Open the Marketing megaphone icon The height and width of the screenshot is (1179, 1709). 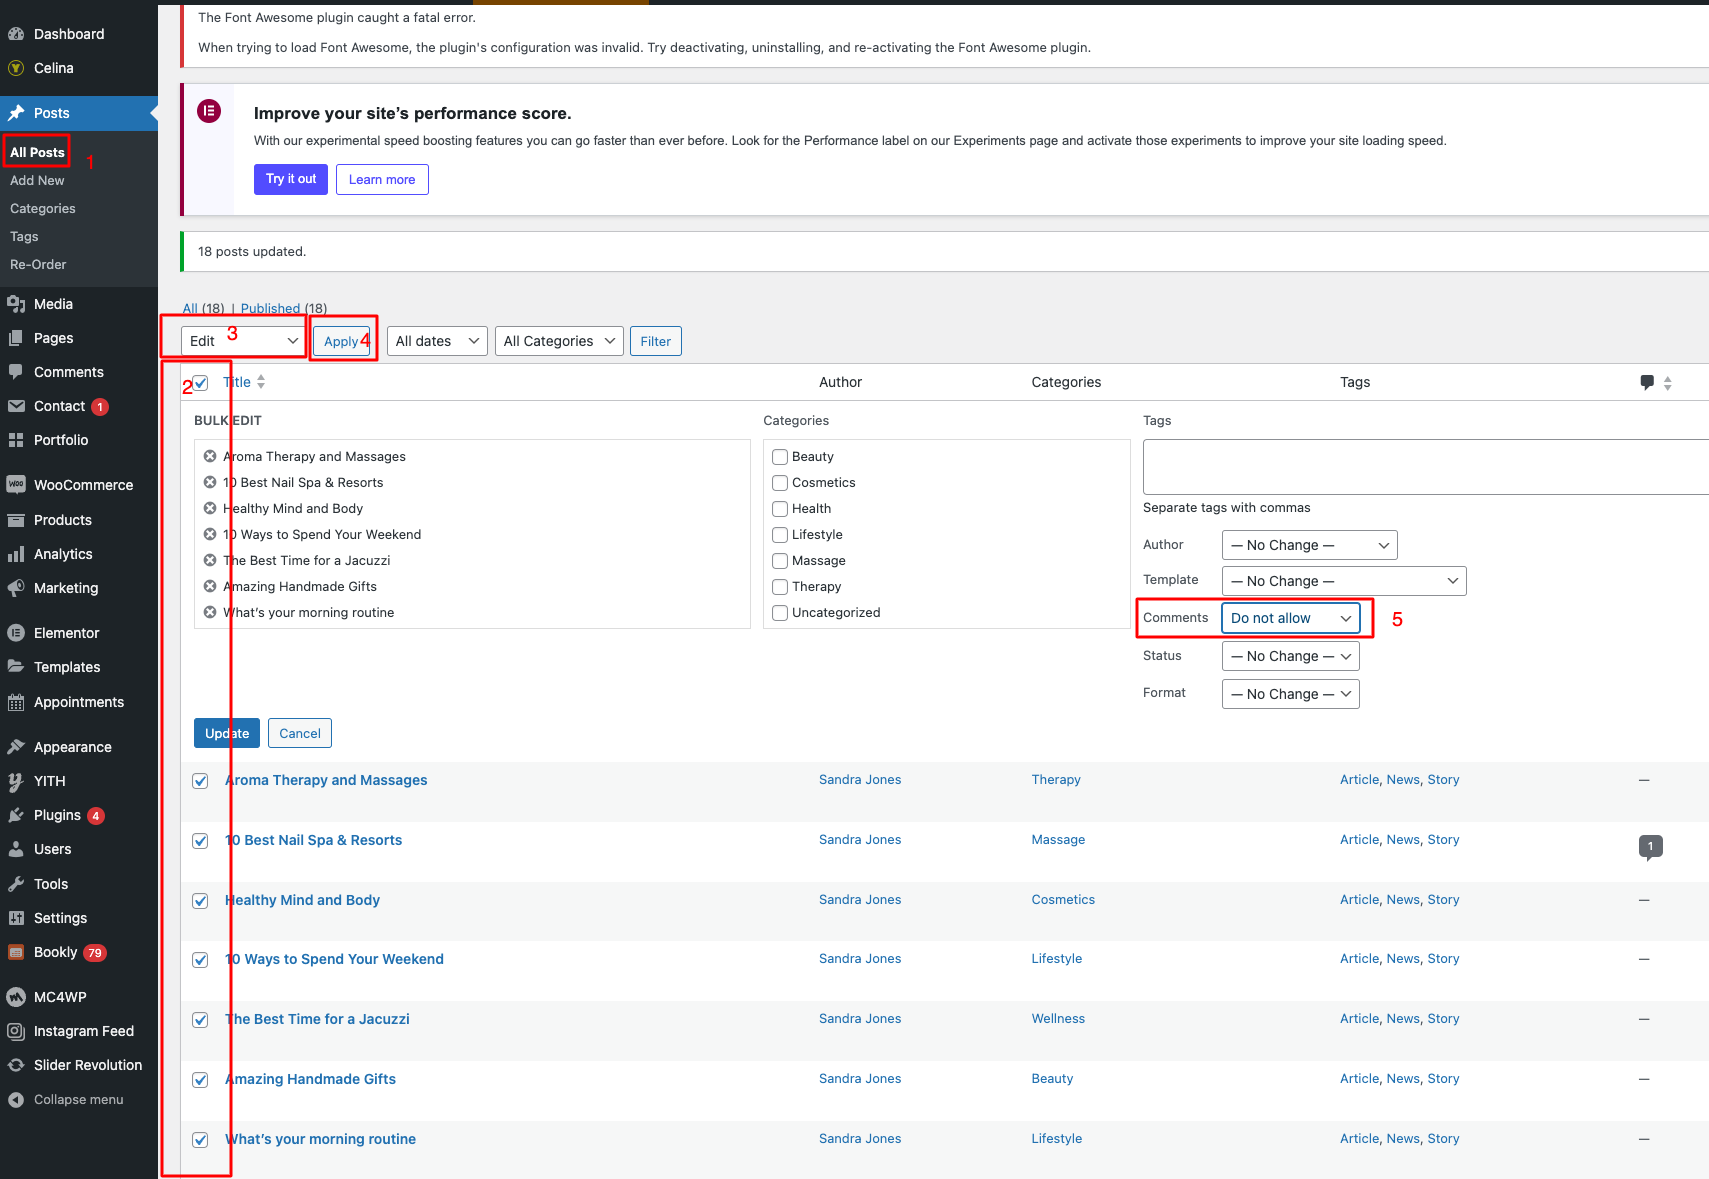coord(16,588)
